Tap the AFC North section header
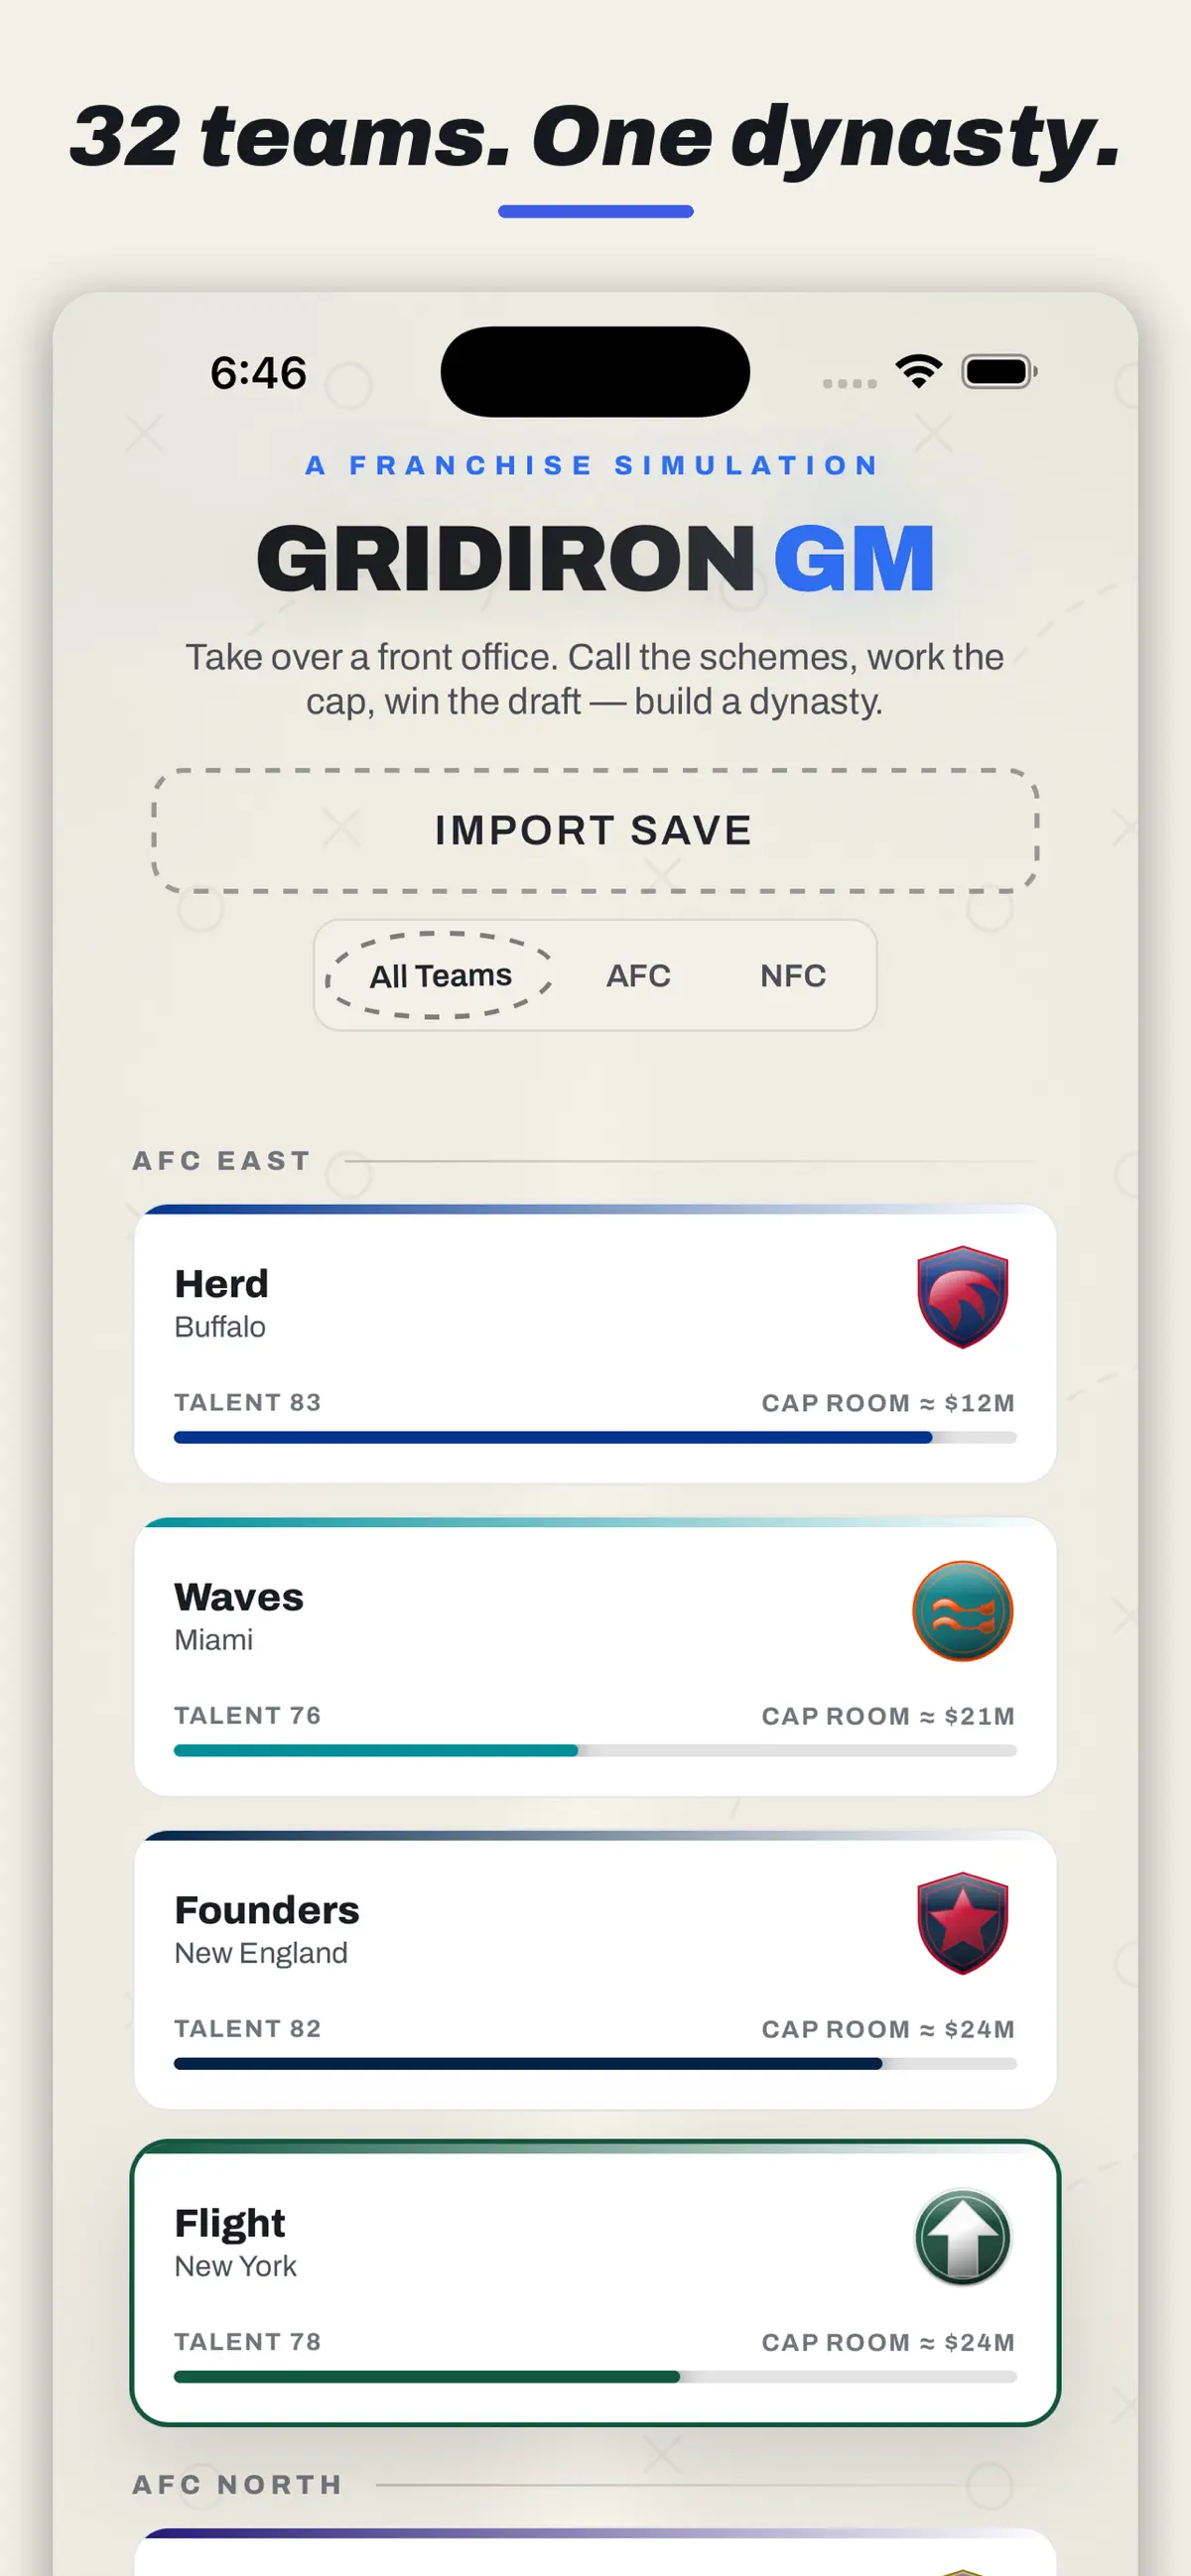Image resolution: width=1191 pixels, height=2576 pixels. [x=238, y=2484]
